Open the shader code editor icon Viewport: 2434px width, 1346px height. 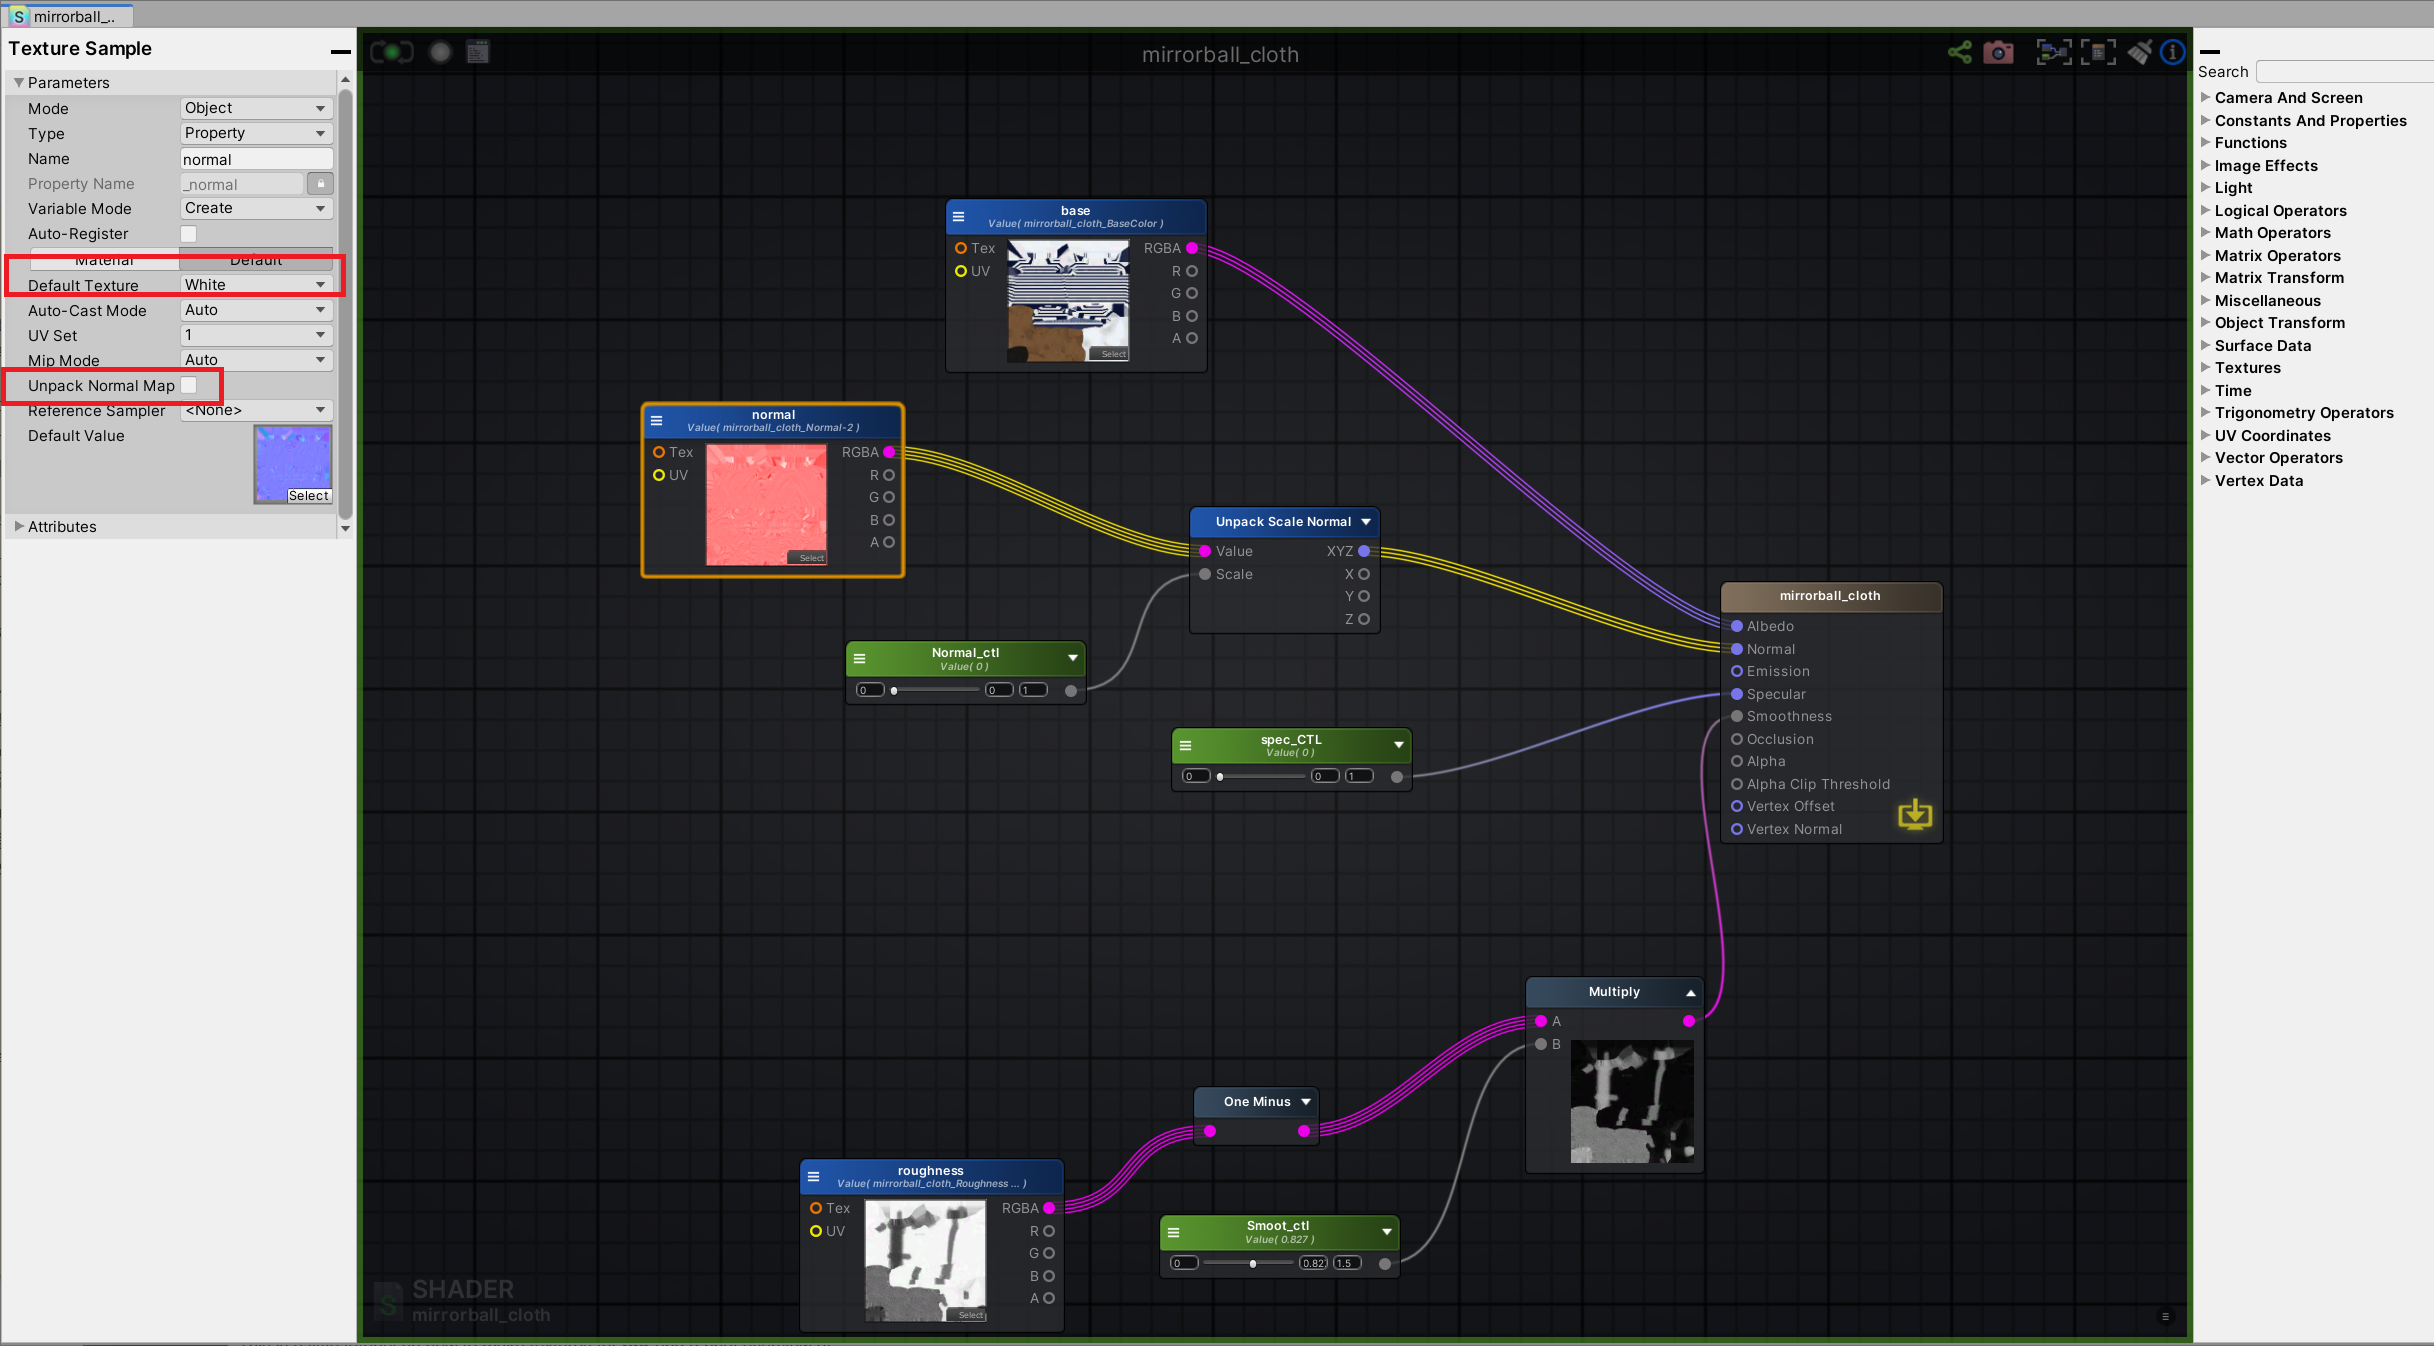(x=478, y=52)
